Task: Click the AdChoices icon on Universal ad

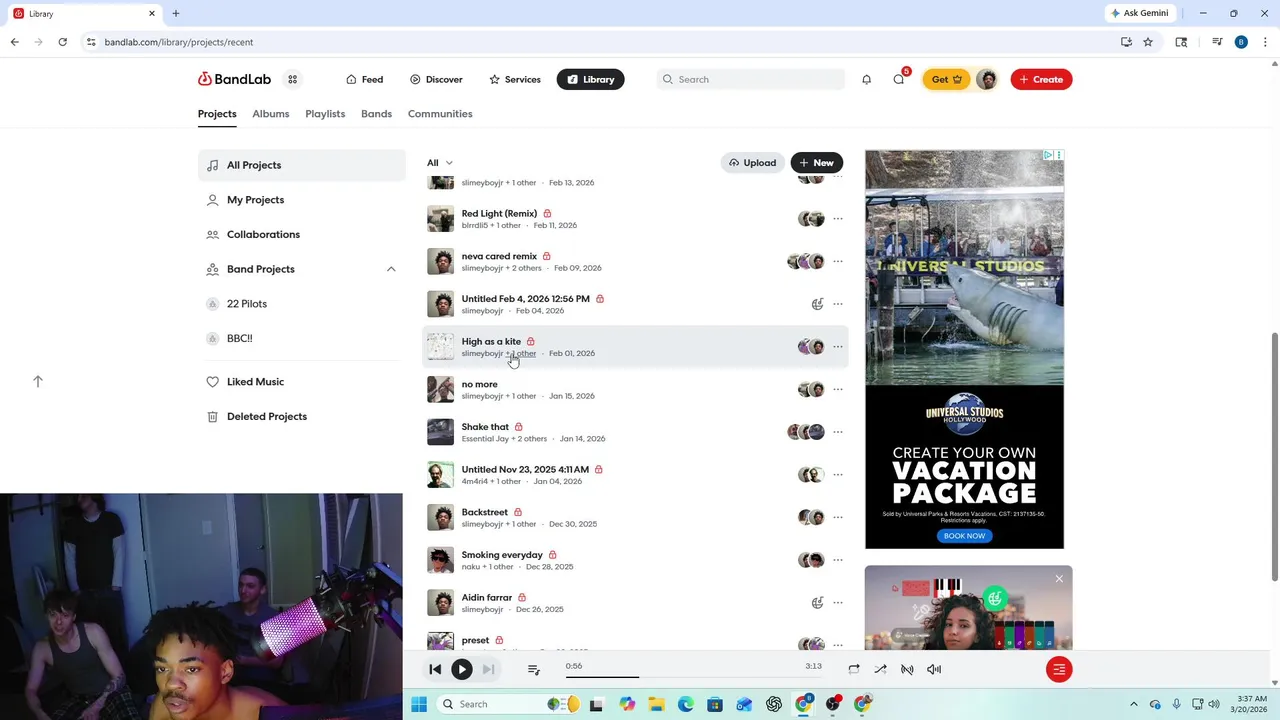Action: point(1047,155)
